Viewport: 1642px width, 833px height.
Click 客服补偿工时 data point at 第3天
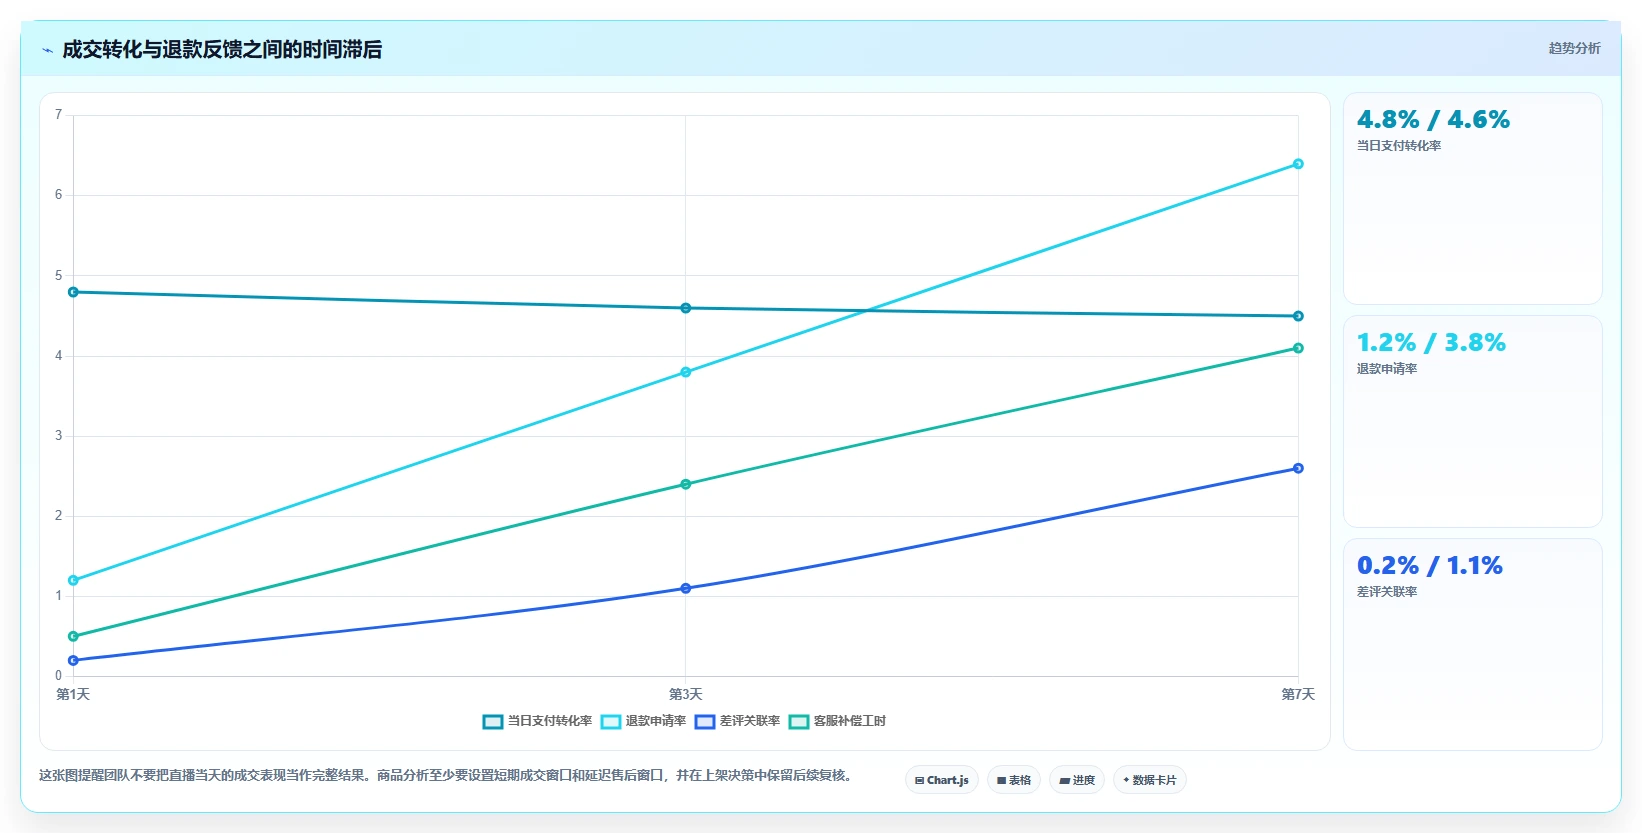[x=686, y=484]
